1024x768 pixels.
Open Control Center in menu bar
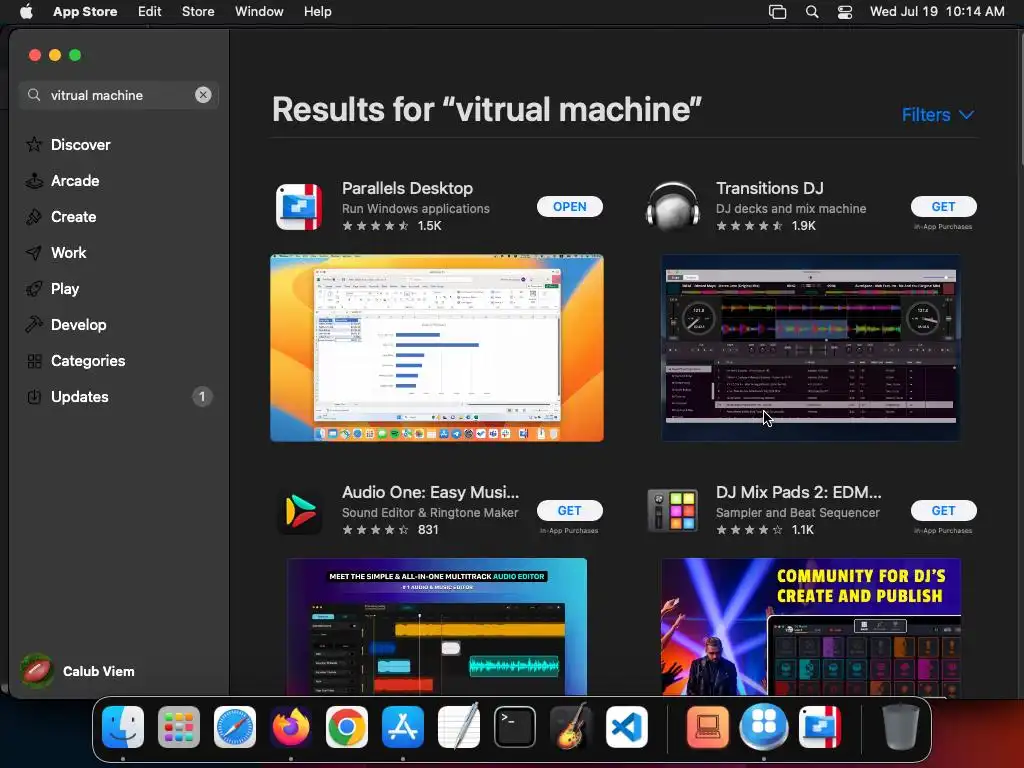coord(845,12)
